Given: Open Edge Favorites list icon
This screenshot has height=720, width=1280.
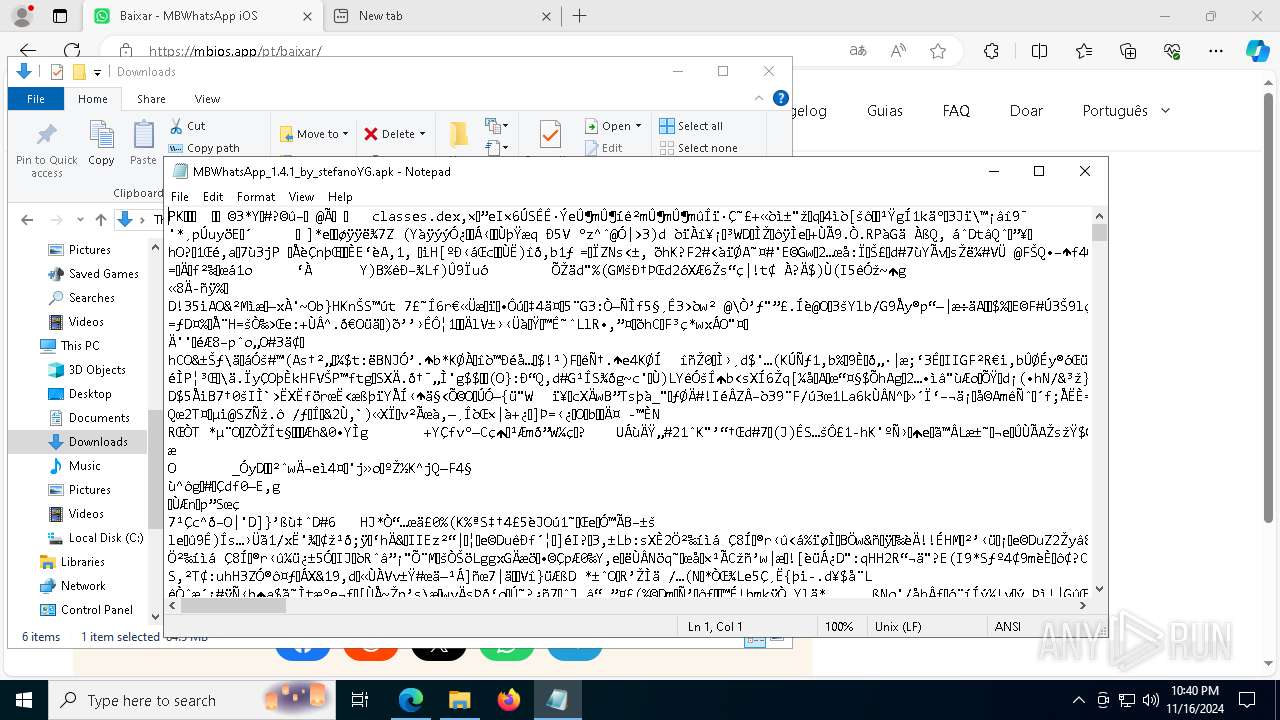Looking at the screenshot, I should point(1084,51).
